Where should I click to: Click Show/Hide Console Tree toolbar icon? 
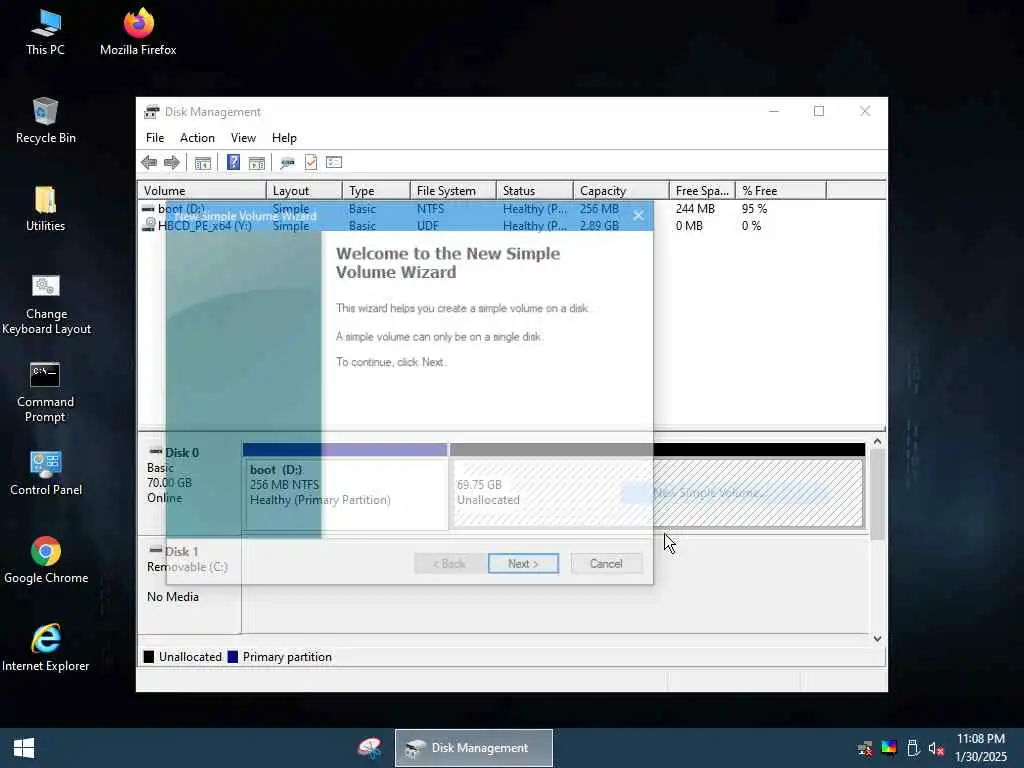coord(202,163)
